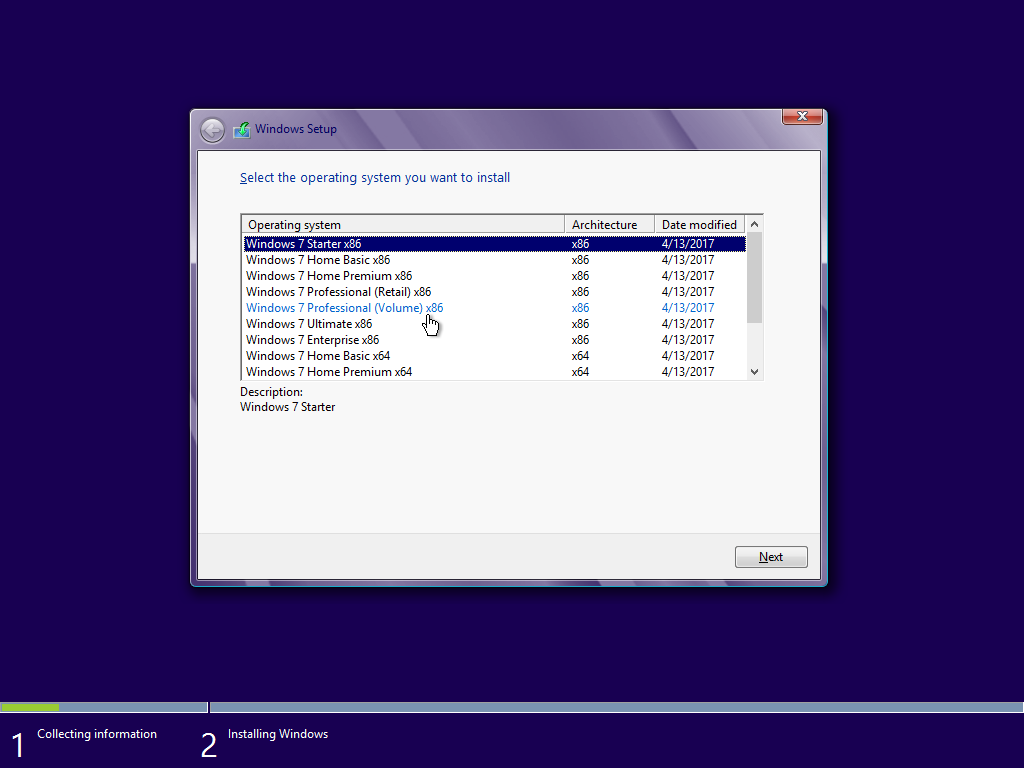Viewport: 1024px width, 768px height.
Task: Click the Collecting information step label
Action: 97,734
